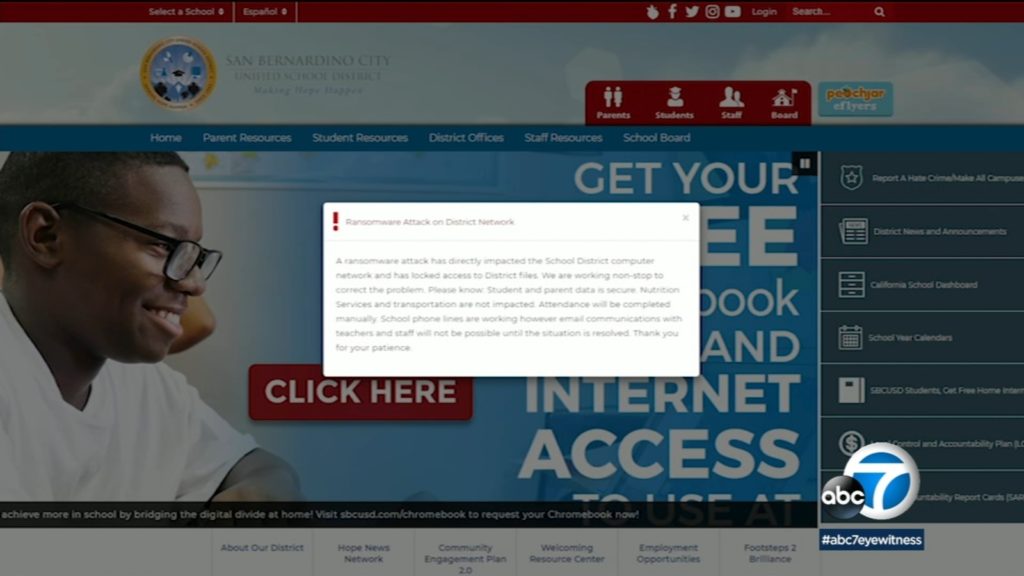Click the red CLICK HERE button

360,392
